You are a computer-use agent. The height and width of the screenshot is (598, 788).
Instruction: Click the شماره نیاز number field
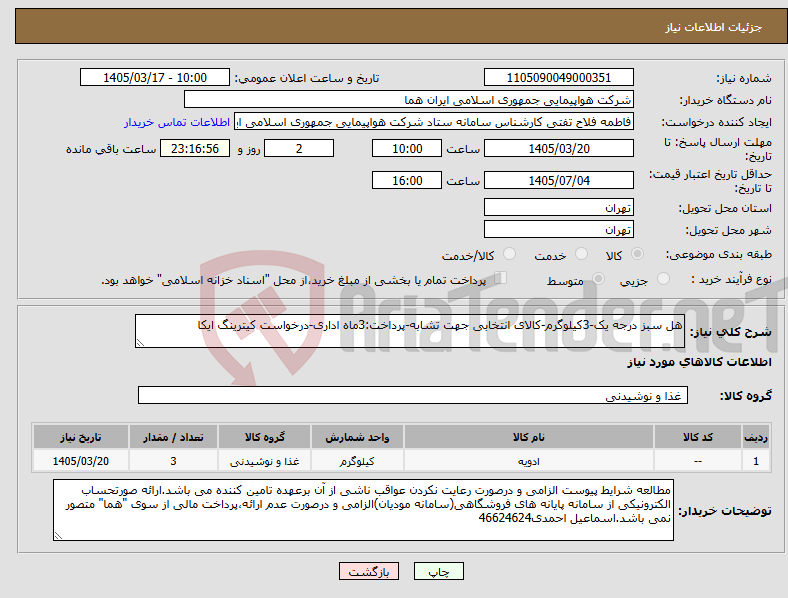(558, 77)
